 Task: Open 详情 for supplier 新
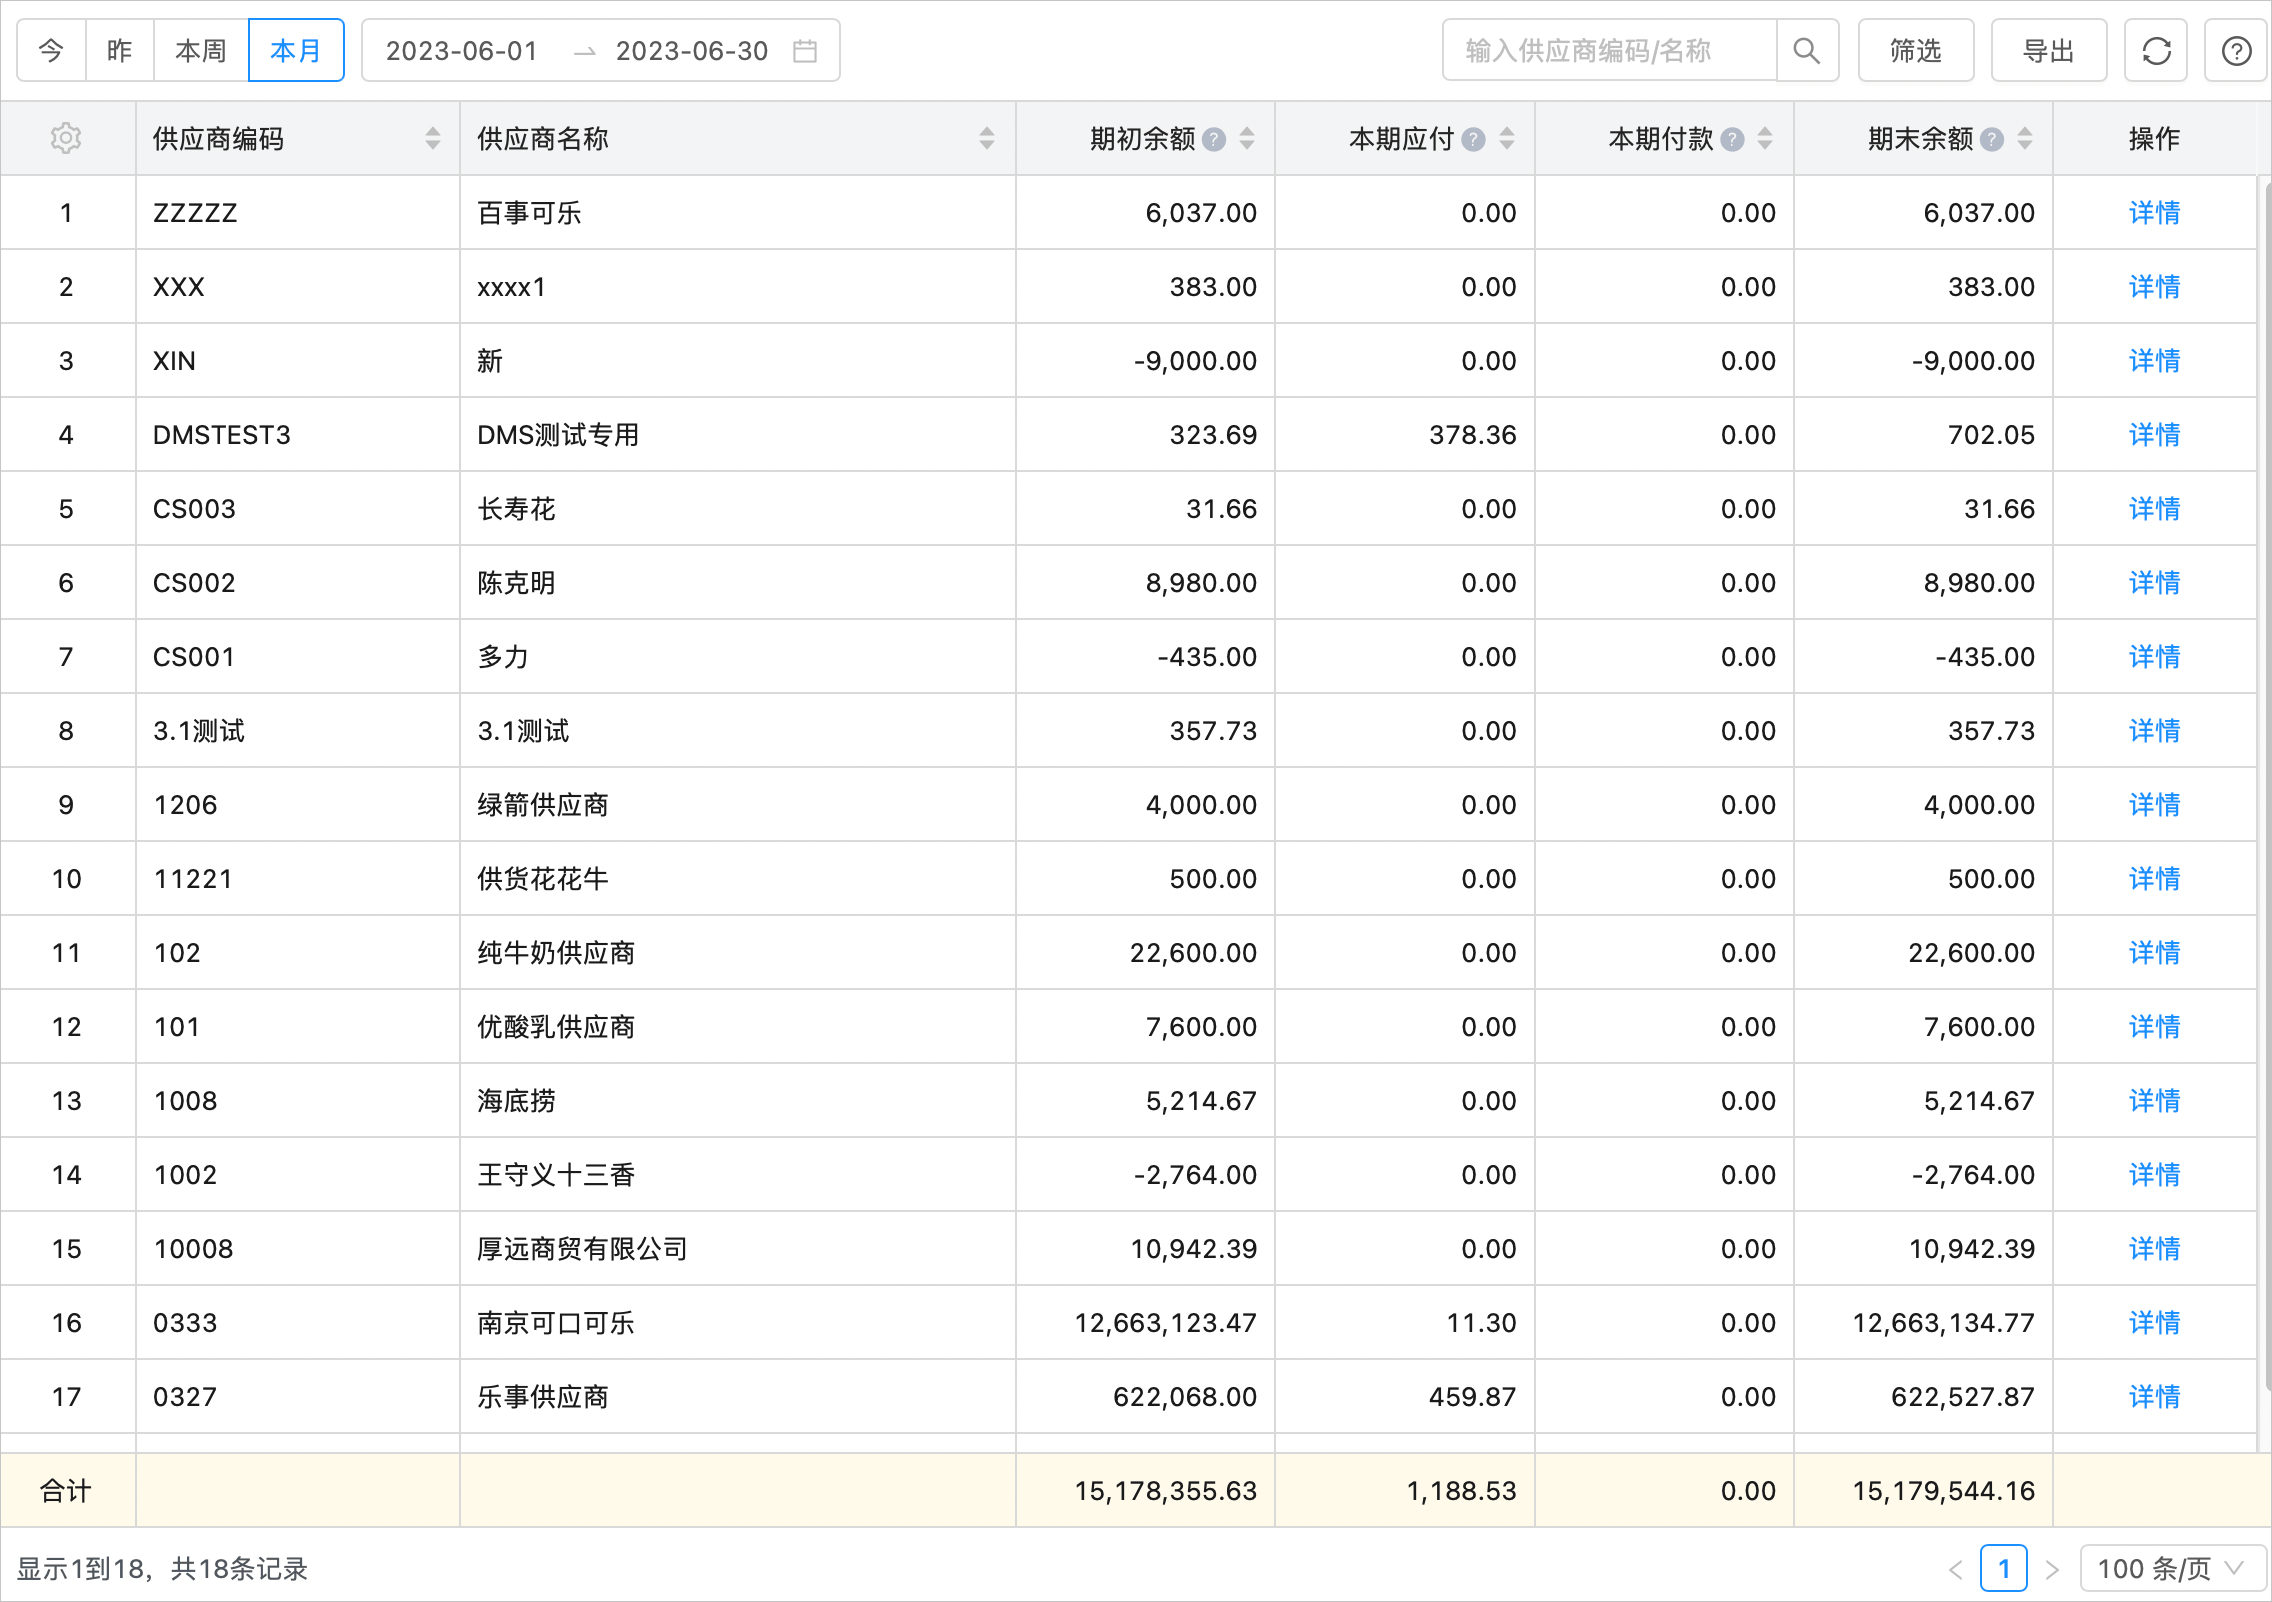pyautogui.click(x=2155, y=361)
